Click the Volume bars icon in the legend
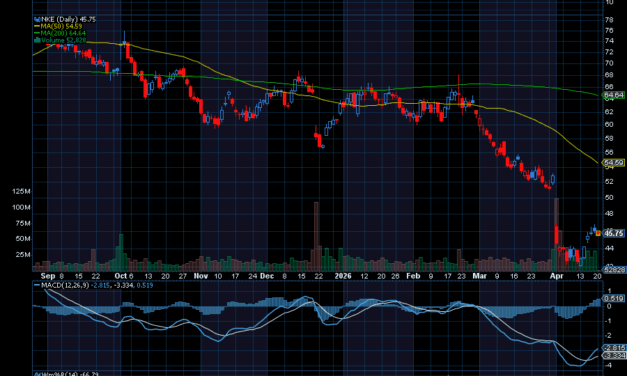The height and width of the screenshot is (376, 627). tap(37, 40)
